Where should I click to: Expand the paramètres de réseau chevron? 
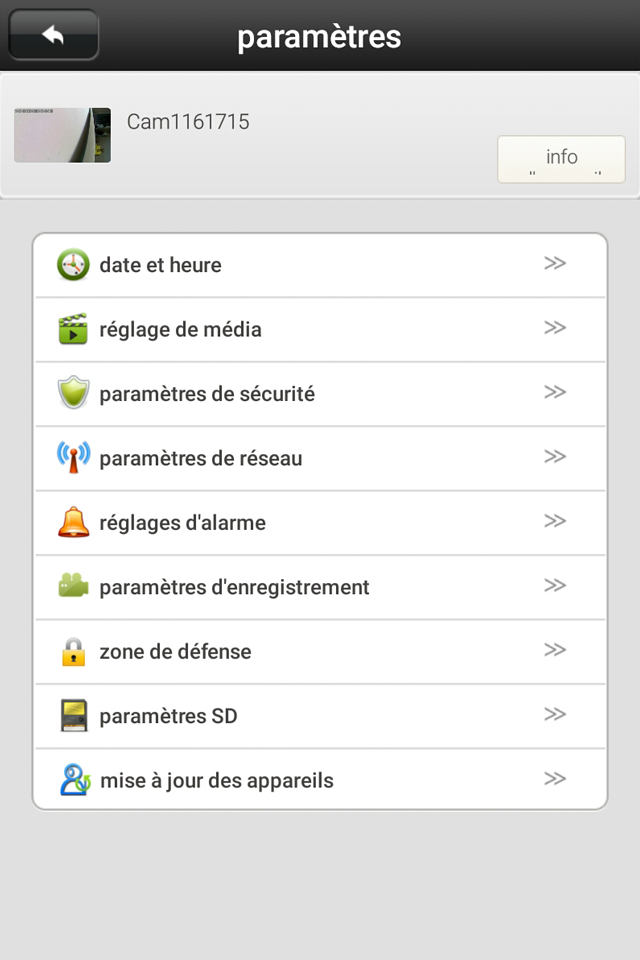pos(555,457)
